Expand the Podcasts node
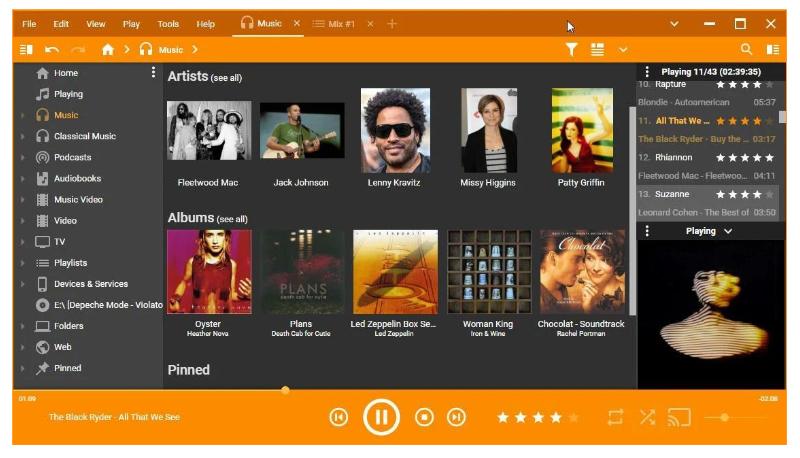Image resolution: width=800 pixels, height=458 pixels. tap(22, 158)
